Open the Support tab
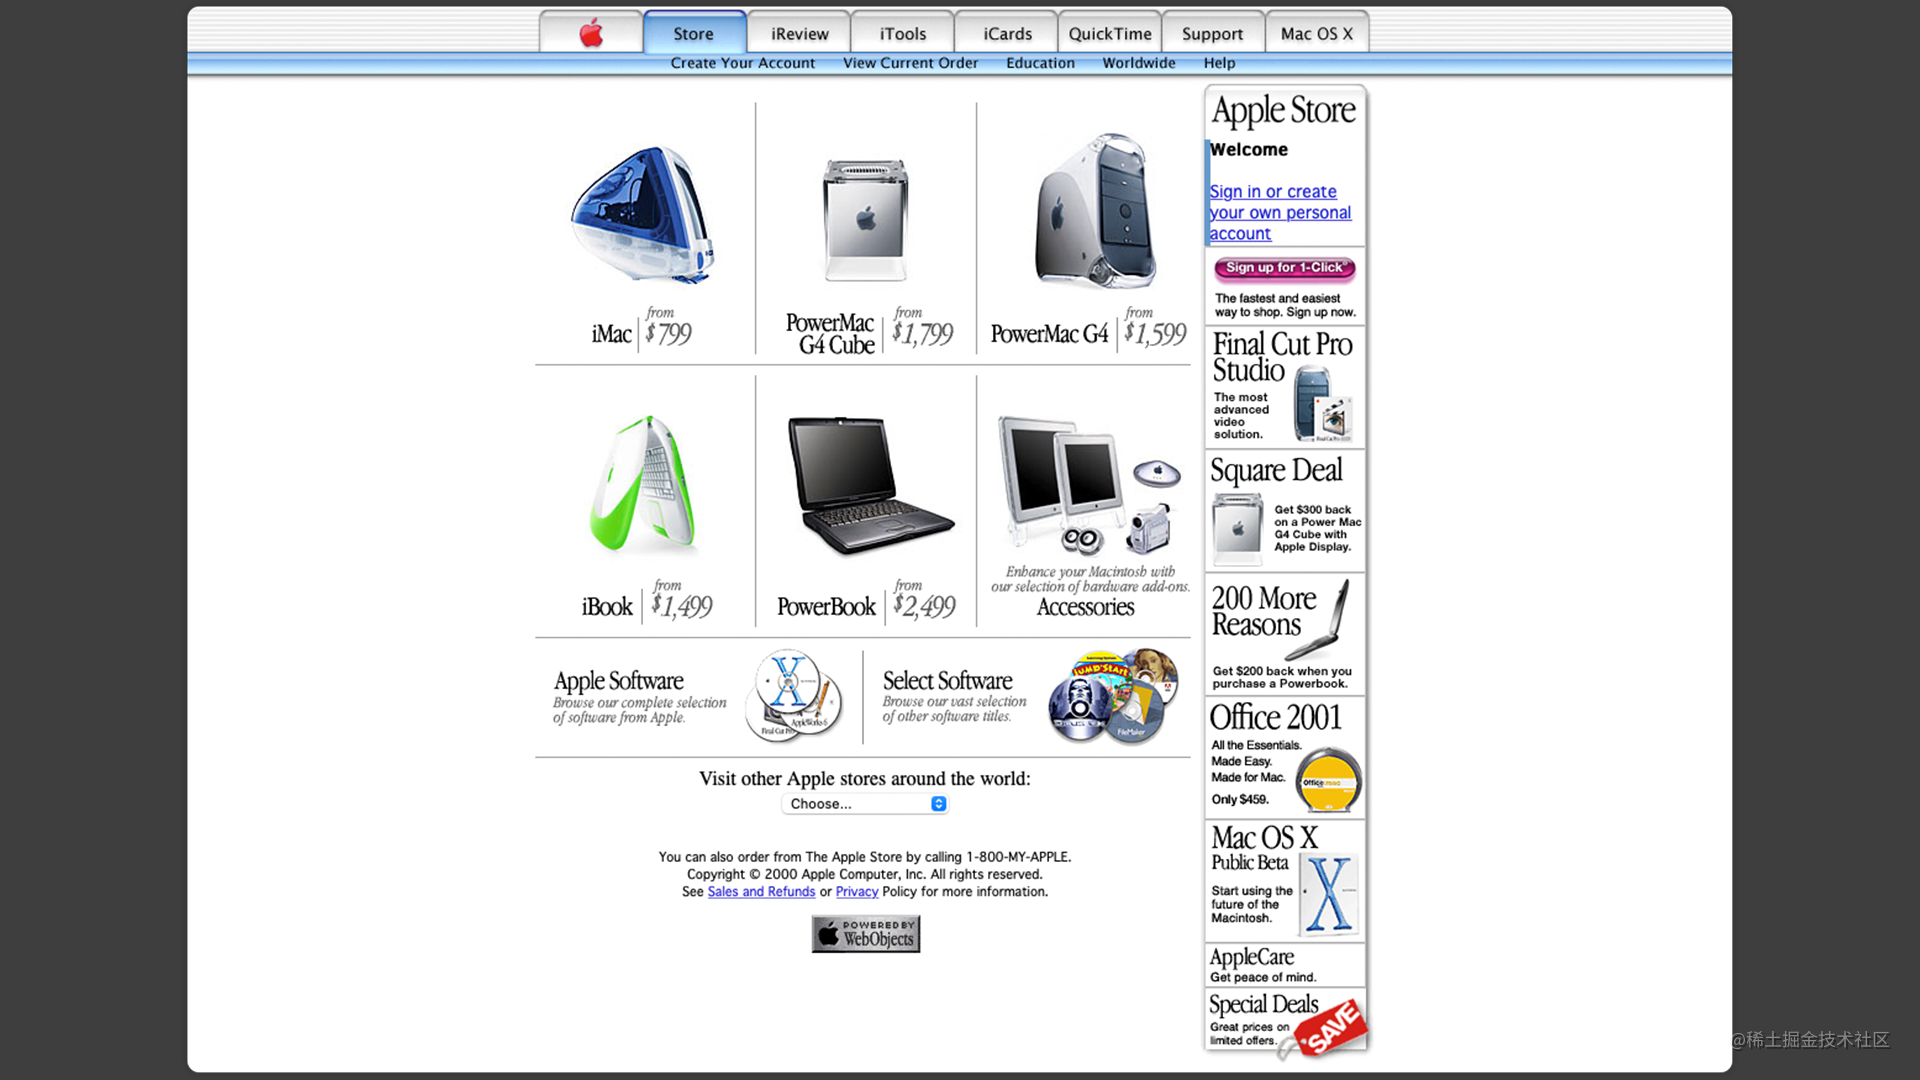Image resolution: width=1920 pixels, height=1080 pixels. click(x=1213, y=32)
